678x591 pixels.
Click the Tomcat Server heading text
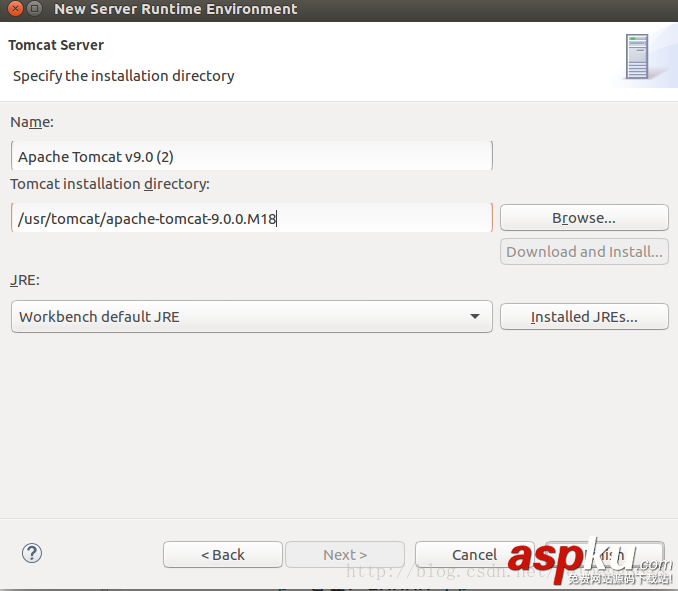pos(56,45)
